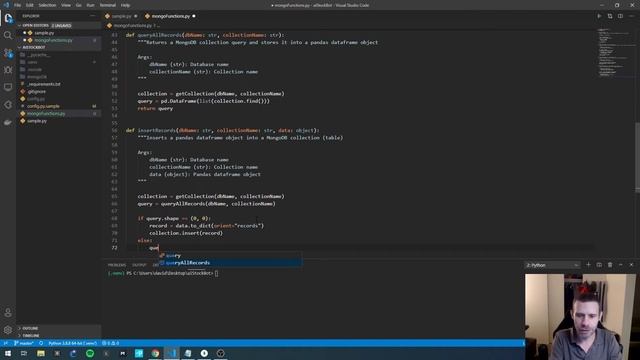Open the Explorer view in activity bar
This screenshot has width=640, height=360.
pyautogui.click(x=8, y=18)
